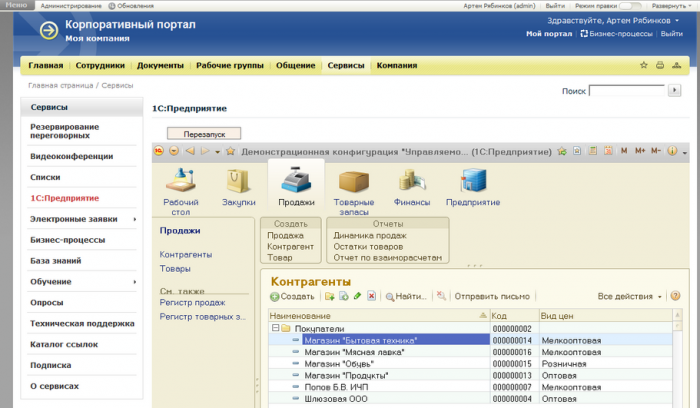700x408 pixels.
Task: Click the portal favorites star icon
Action: [x=644, y=65]
